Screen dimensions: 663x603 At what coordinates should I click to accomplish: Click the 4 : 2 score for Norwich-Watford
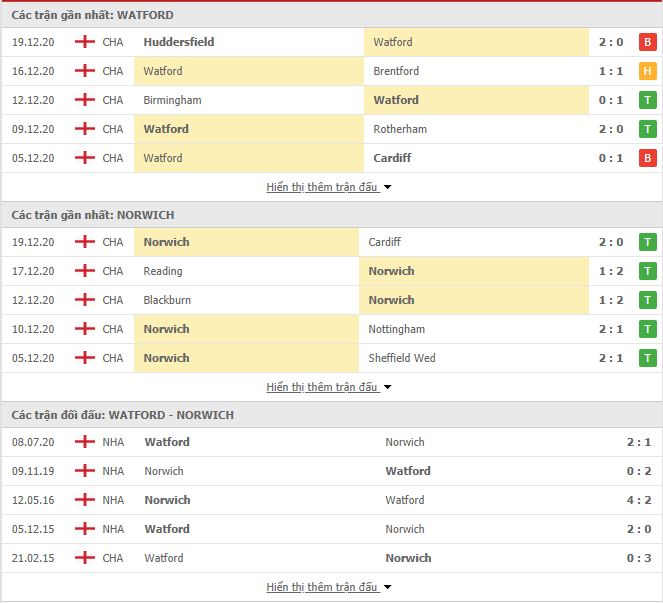pos(637,500)
